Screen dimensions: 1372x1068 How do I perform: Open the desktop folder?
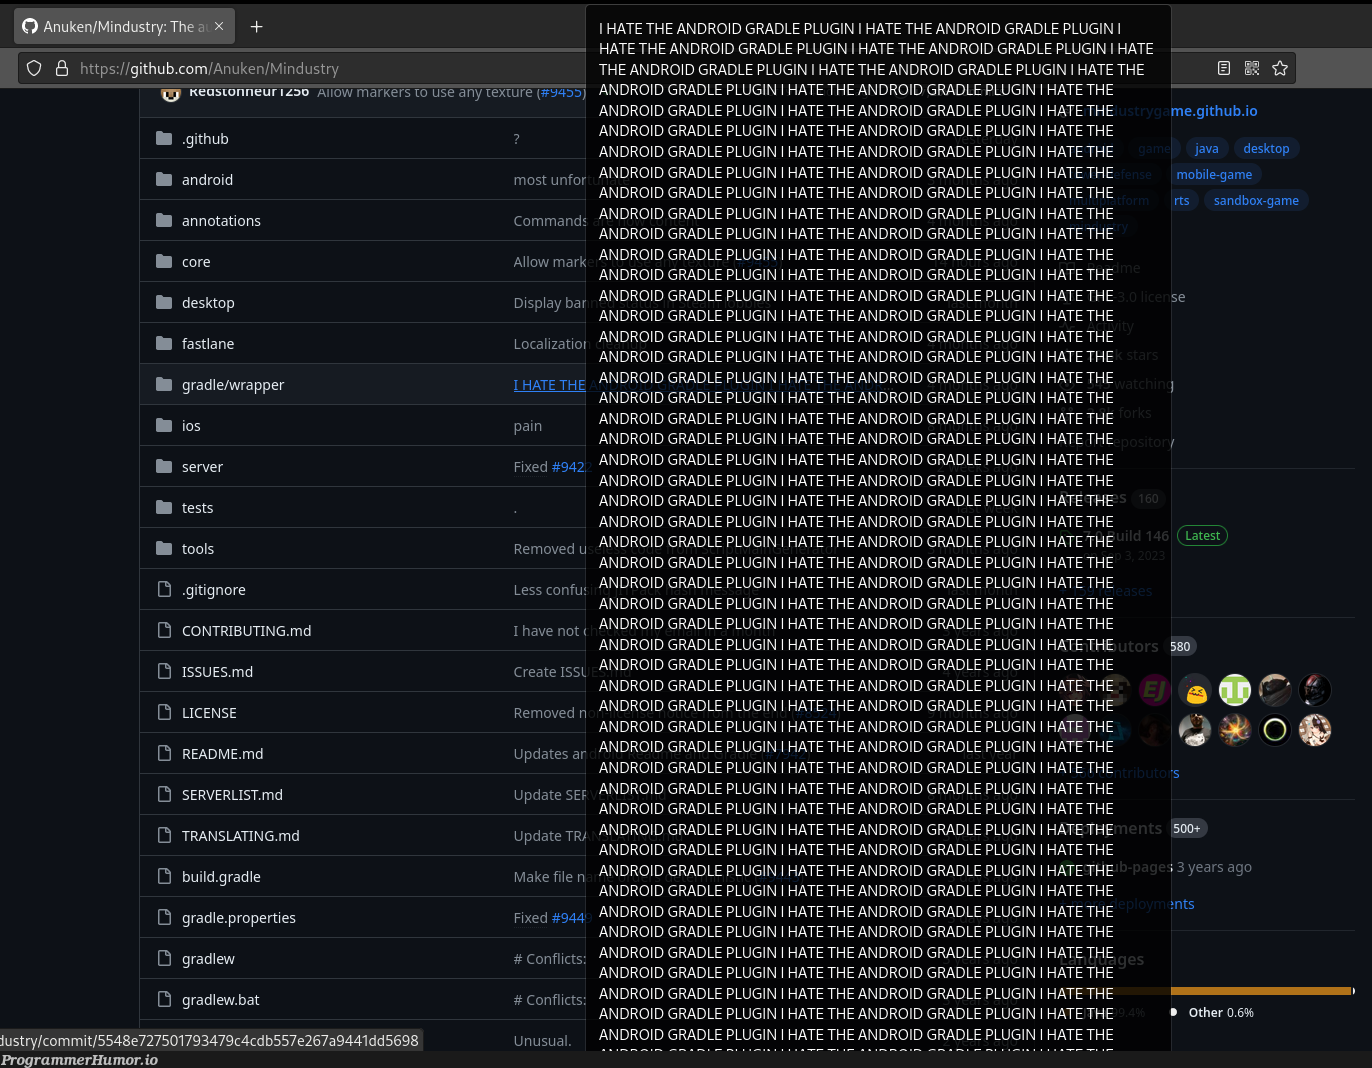point(208,303)
